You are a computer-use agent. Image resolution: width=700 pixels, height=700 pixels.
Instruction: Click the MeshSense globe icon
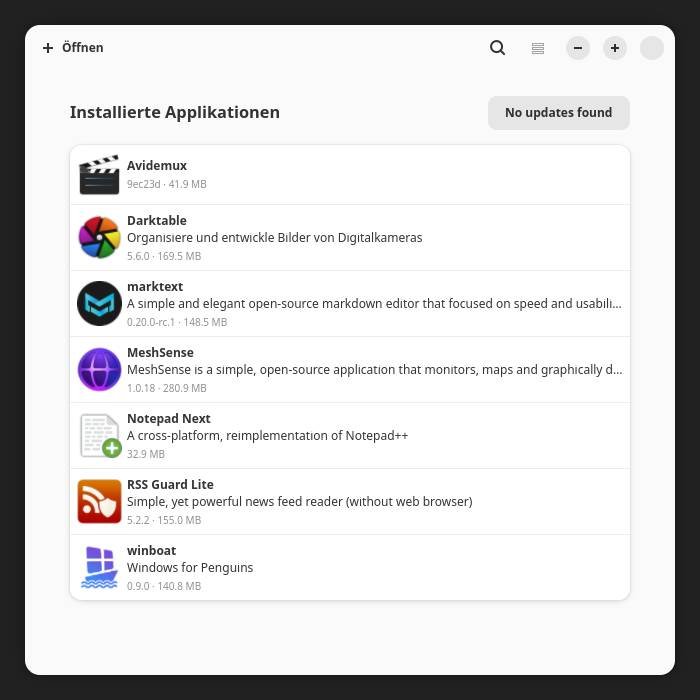pyautogui.click(x=99, y=369)
